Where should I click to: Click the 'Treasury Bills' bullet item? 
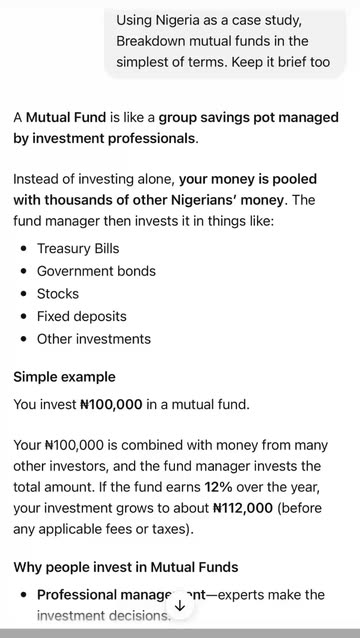[78, 248]
